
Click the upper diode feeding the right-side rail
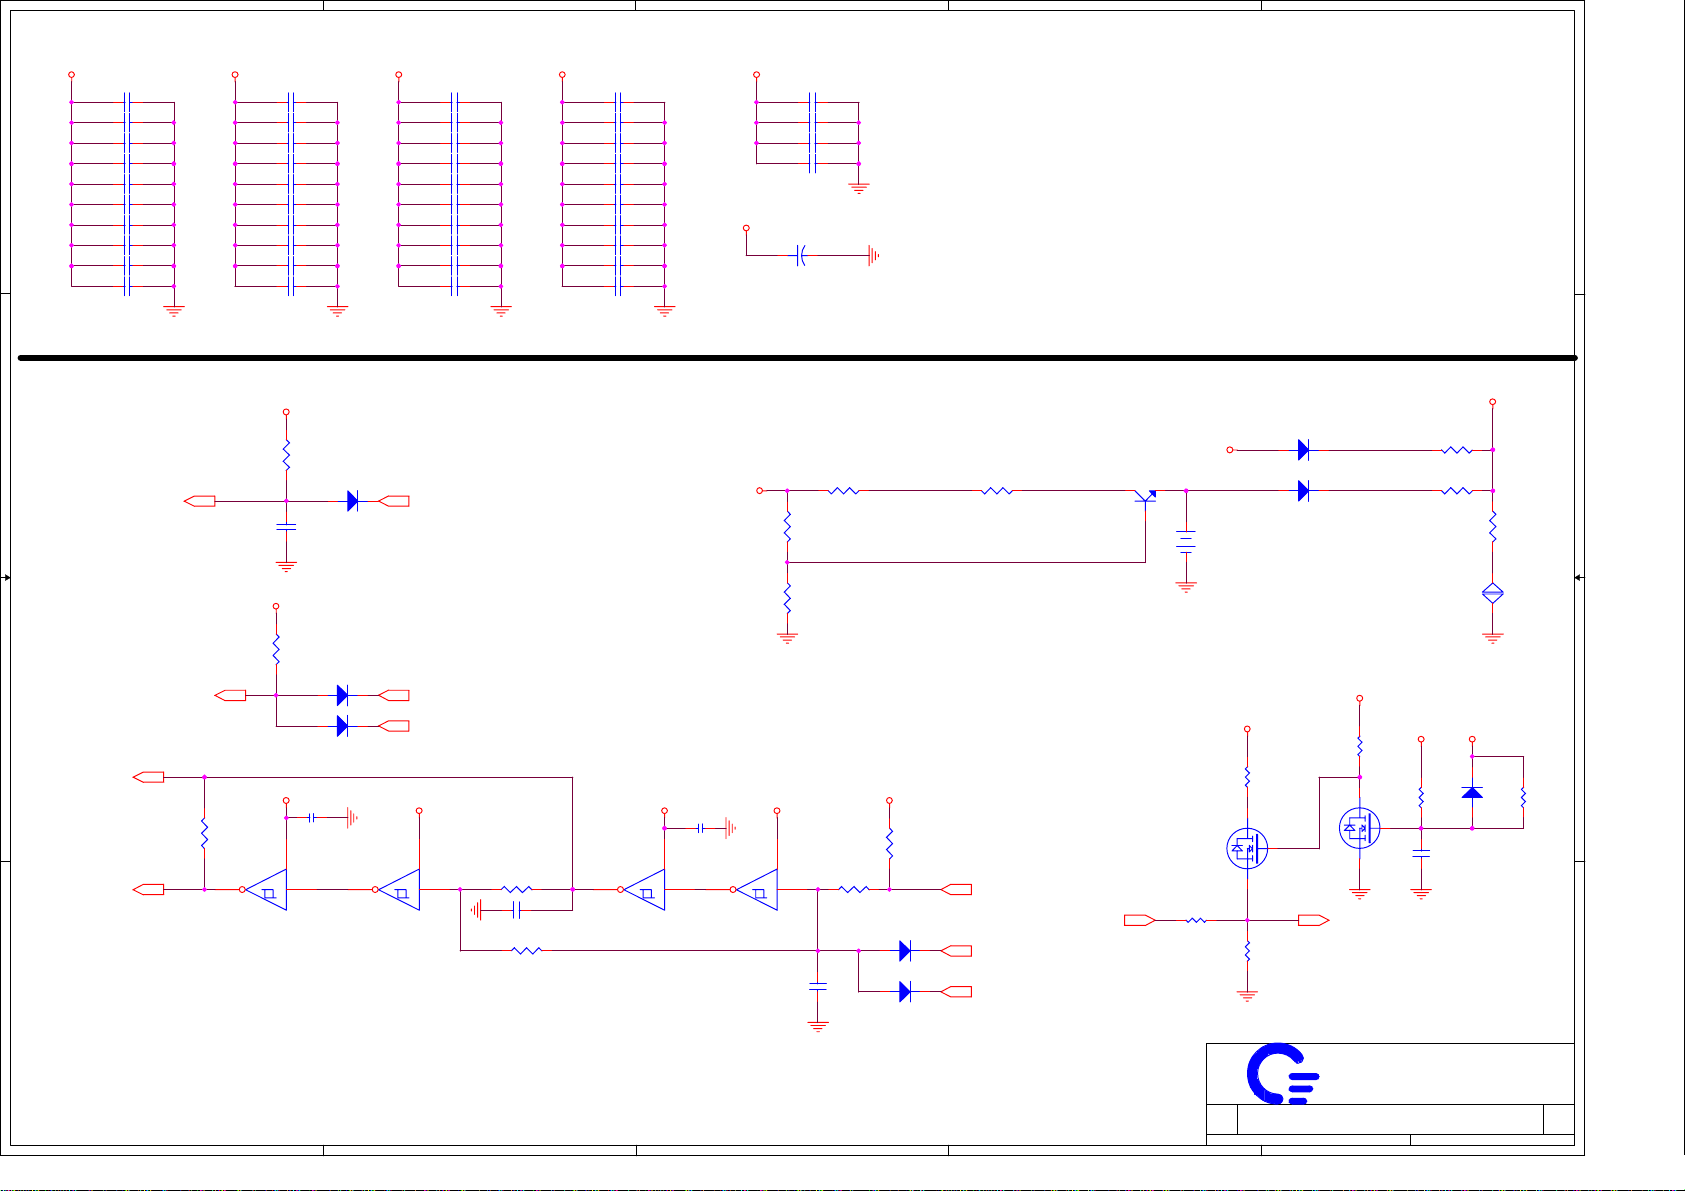tap(1303, 450)
